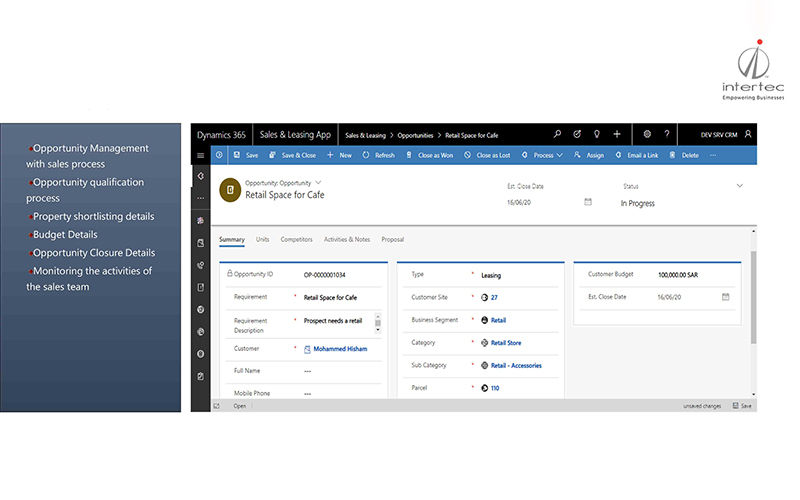Click the clock recent history icon in command bar
800x500 pixels.
(219, 155)
